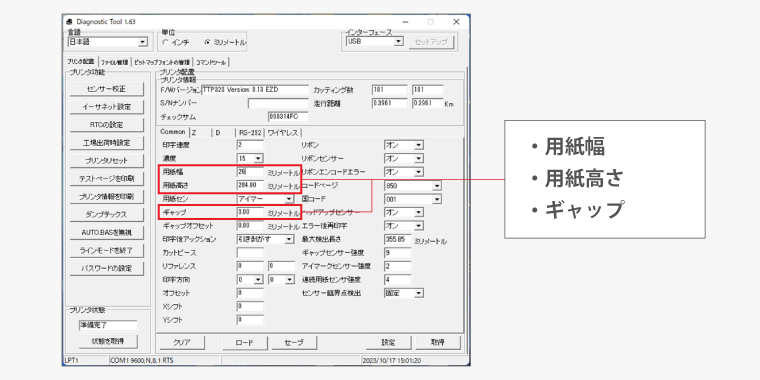Select the ミリメートル unit radio button
Screen dimensions: 760x380
207,43
